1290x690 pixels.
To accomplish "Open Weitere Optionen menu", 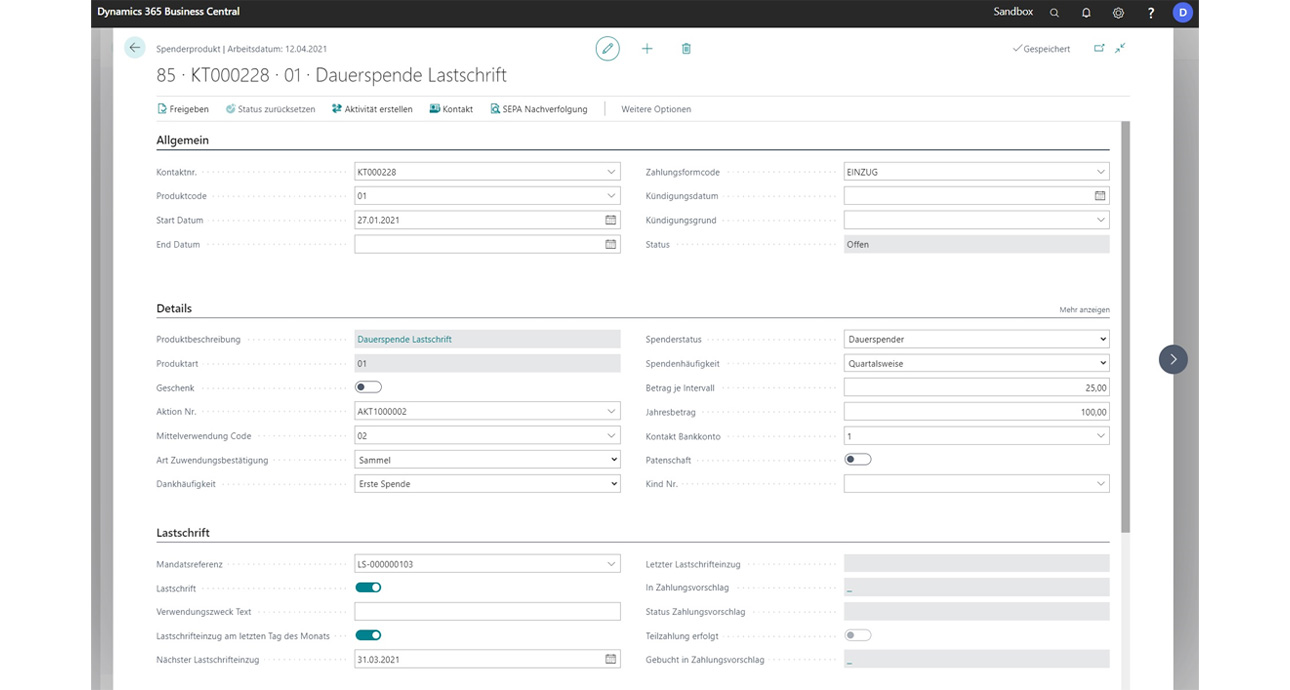I will 655,109.
